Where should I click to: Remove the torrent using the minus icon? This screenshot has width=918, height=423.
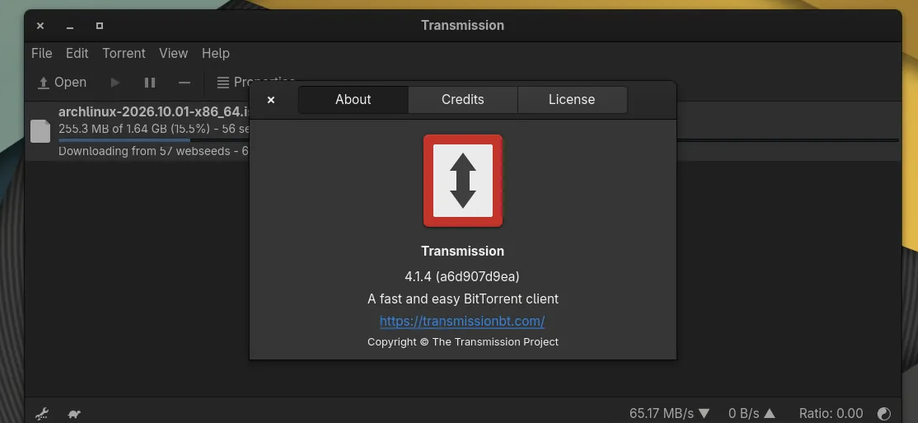point(184,83)
